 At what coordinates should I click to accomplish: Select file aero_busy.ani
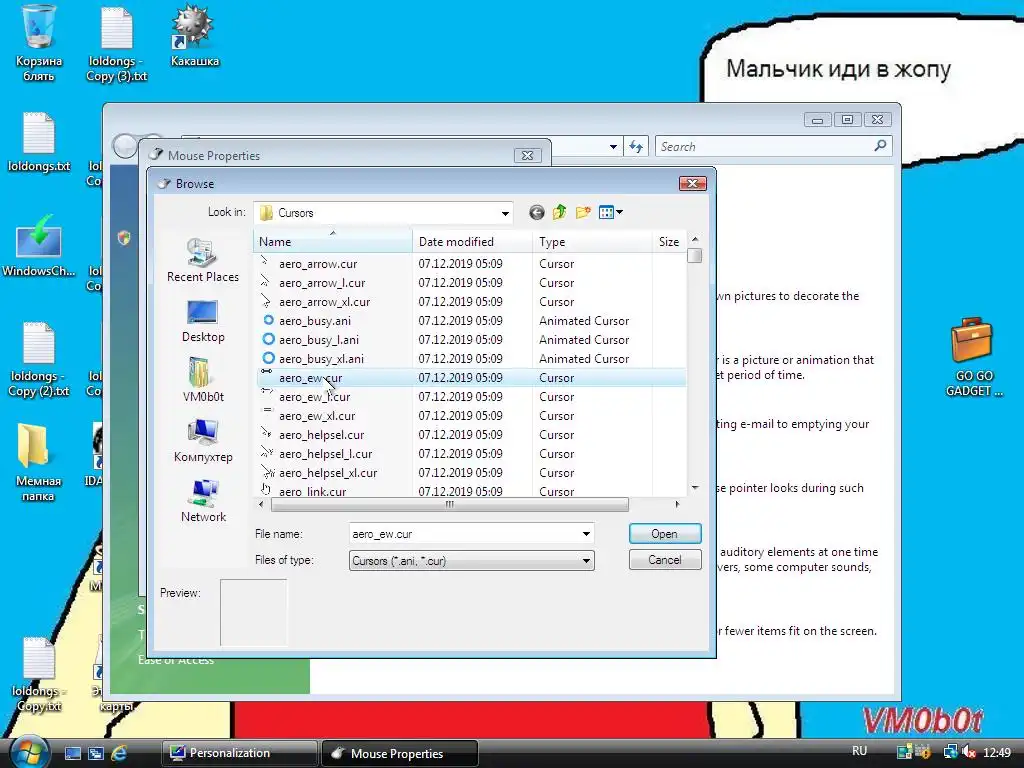coord(314,321)
